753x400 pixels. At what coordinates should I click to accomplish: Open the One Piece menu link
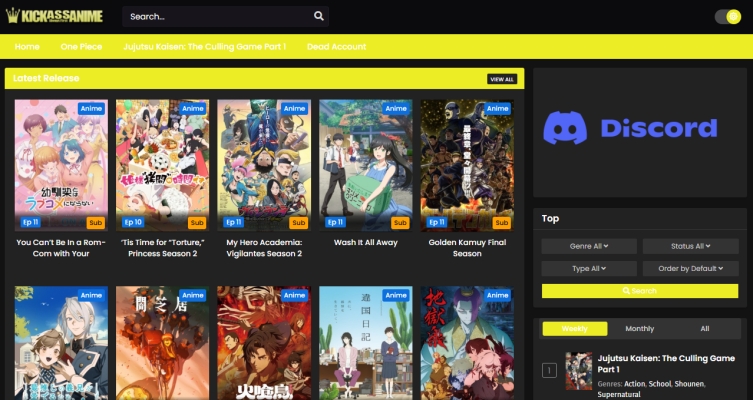point(81,47)
